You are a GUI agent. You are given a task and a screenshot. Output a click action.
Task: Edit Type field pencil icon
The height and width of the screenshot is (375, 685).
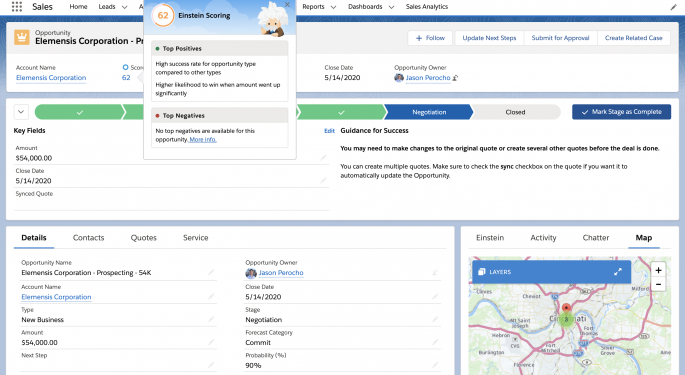tap(211, 319)
